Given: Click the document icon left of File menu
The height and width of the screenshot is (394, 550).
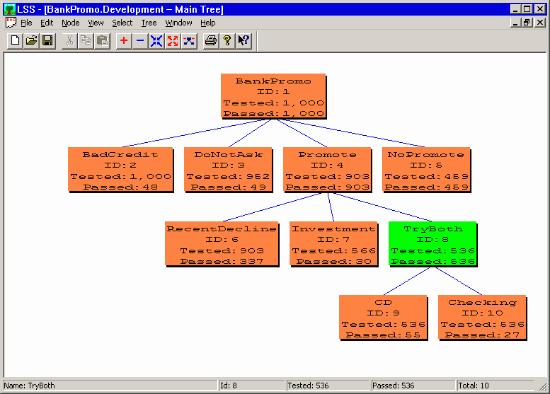Looking at the screenshot, I should coord(11,23).
